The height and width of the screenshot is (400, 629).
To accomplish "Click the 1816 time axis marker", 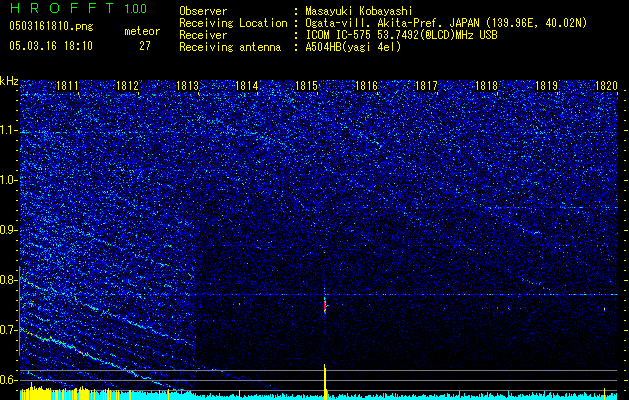I will (367, 85).
